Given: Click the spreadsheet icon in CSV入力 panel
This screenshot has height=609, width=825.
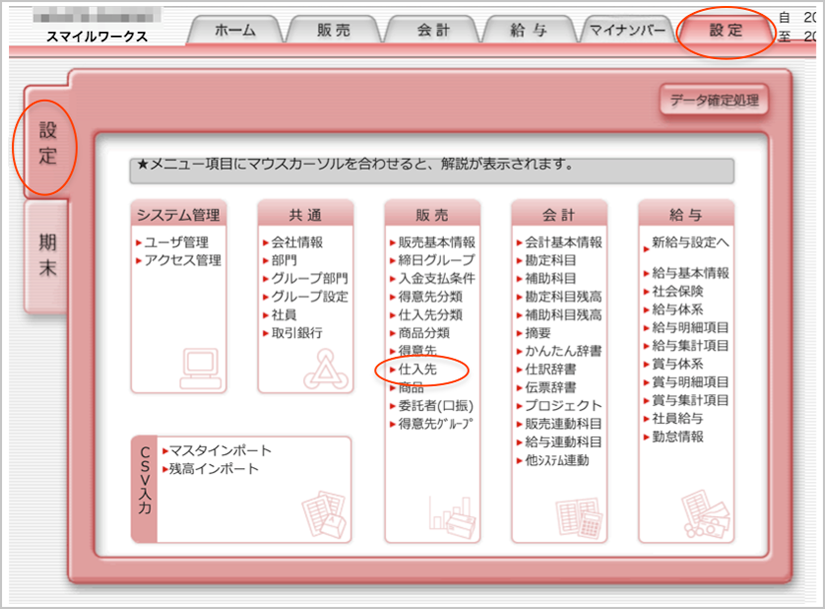Looking at the screenshot, I should [324, 514].
